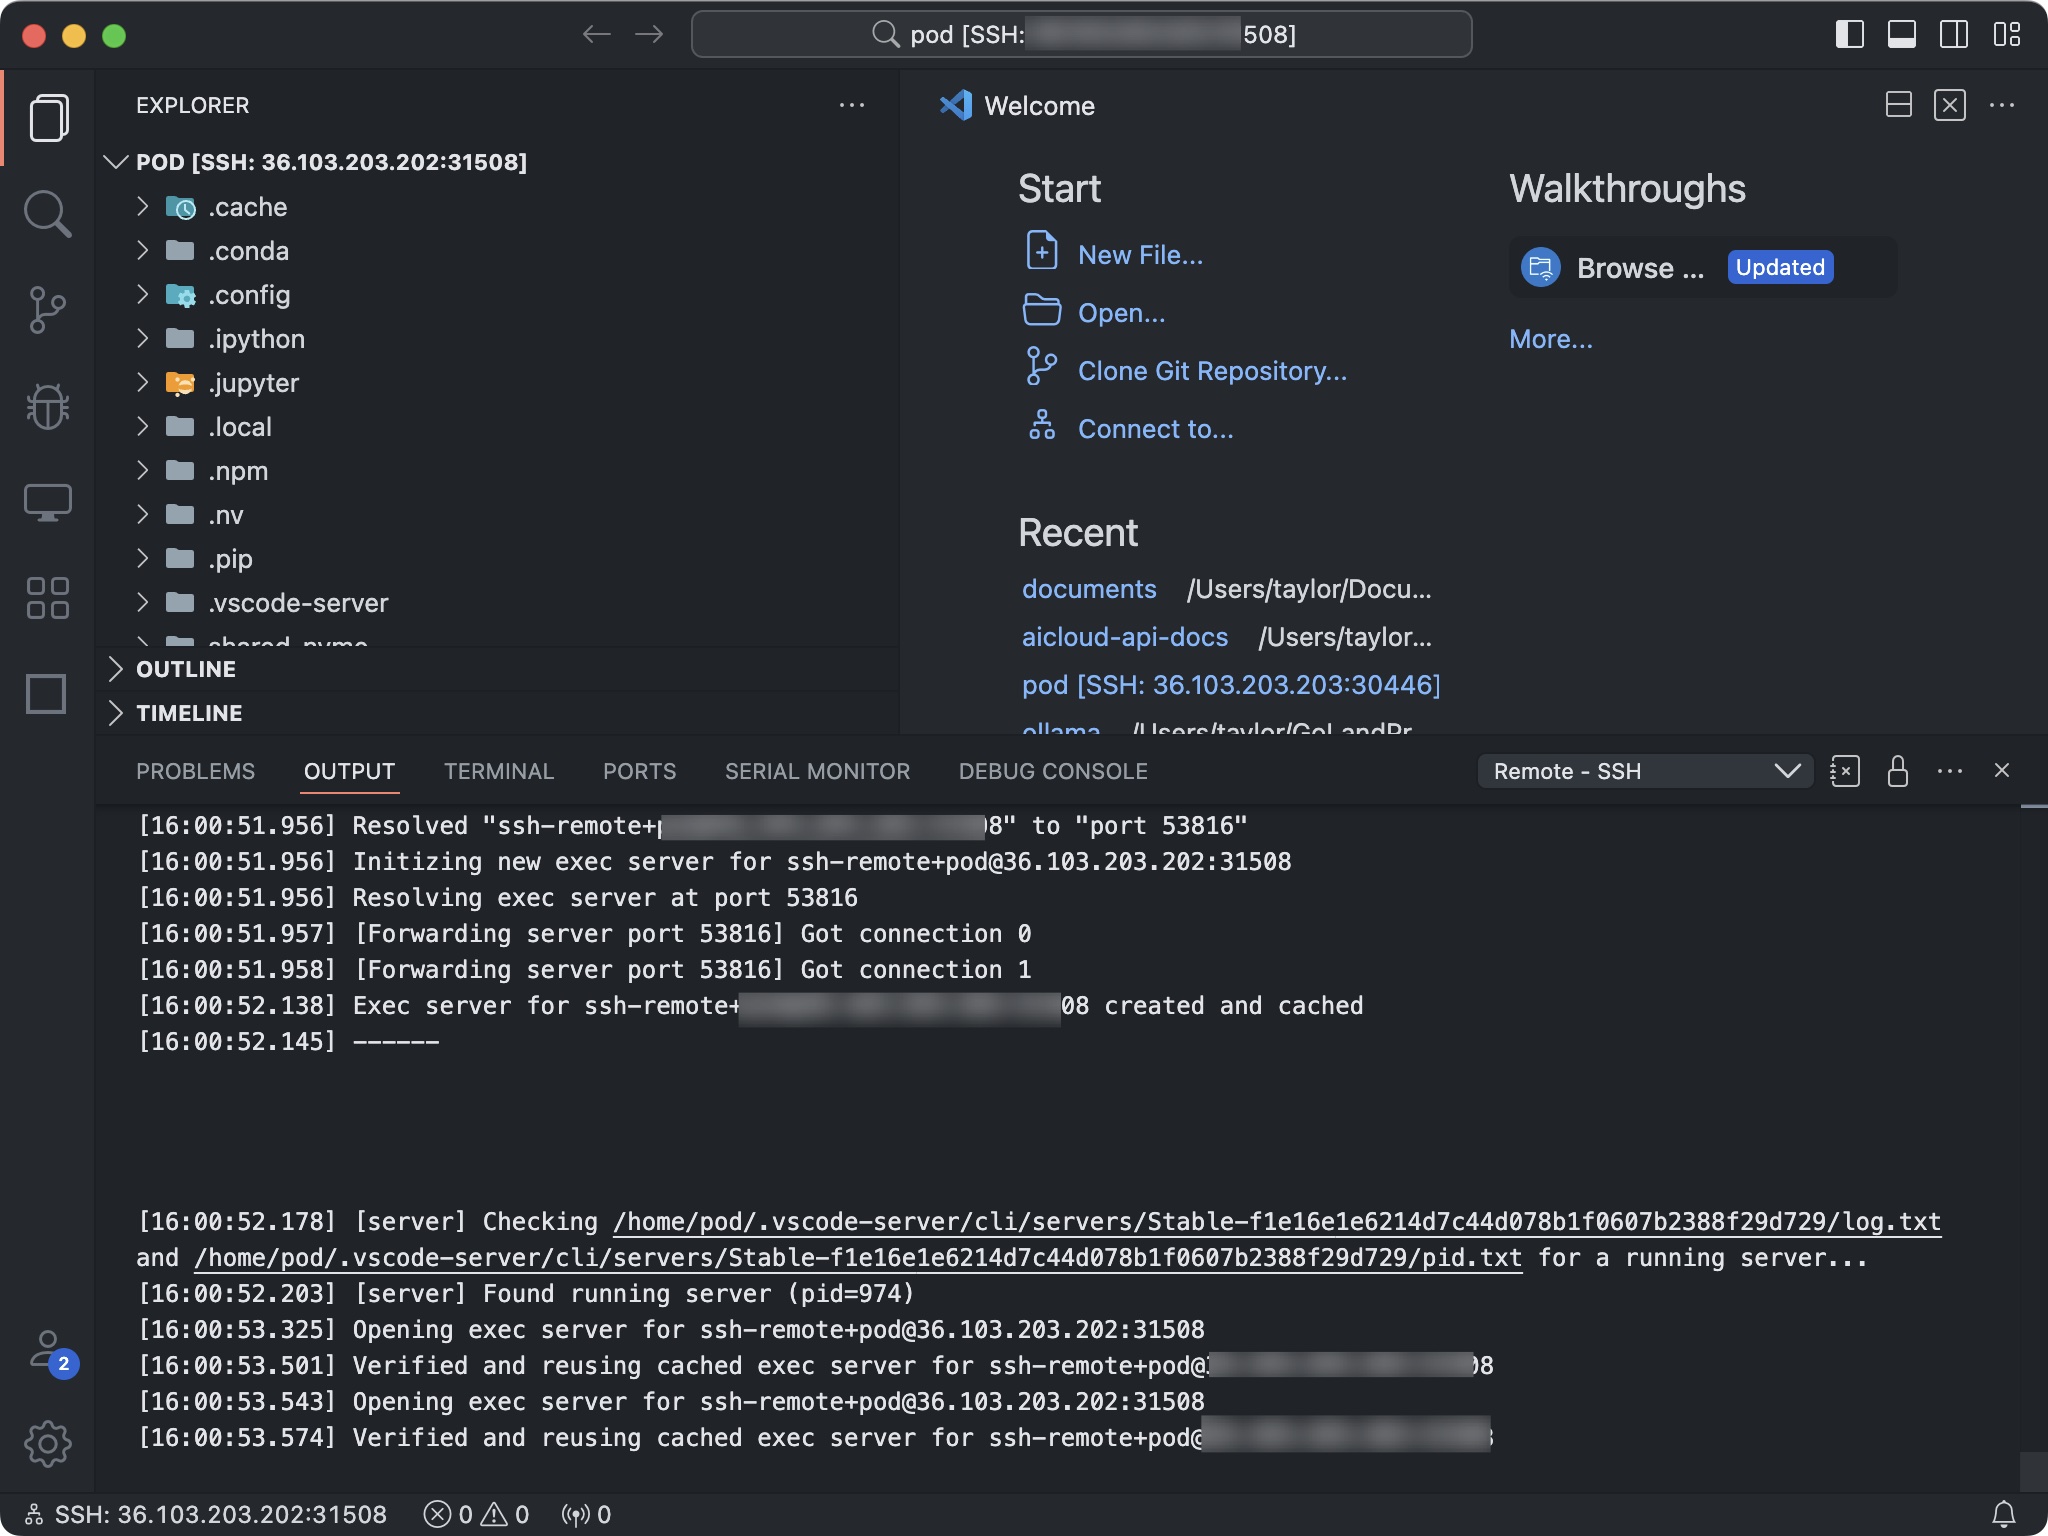Click the New File icon on Welcome page

(1042, 250)
